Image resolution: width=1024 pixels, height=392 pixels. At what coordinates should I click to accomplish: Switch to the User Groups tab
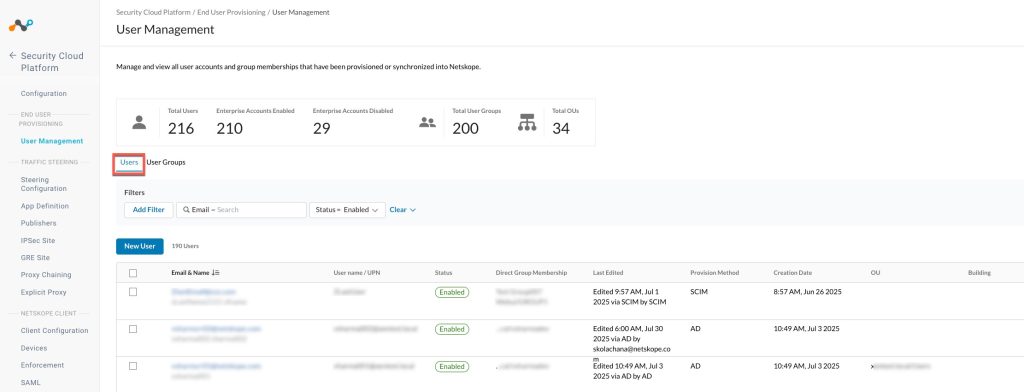point(166,162)
